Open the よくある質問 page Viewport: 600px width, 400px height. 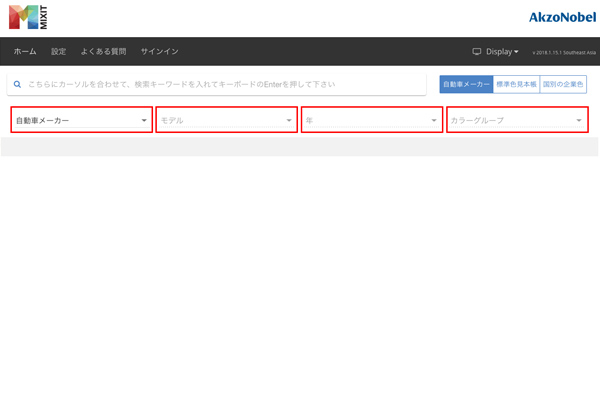click(x=103, y=52)
